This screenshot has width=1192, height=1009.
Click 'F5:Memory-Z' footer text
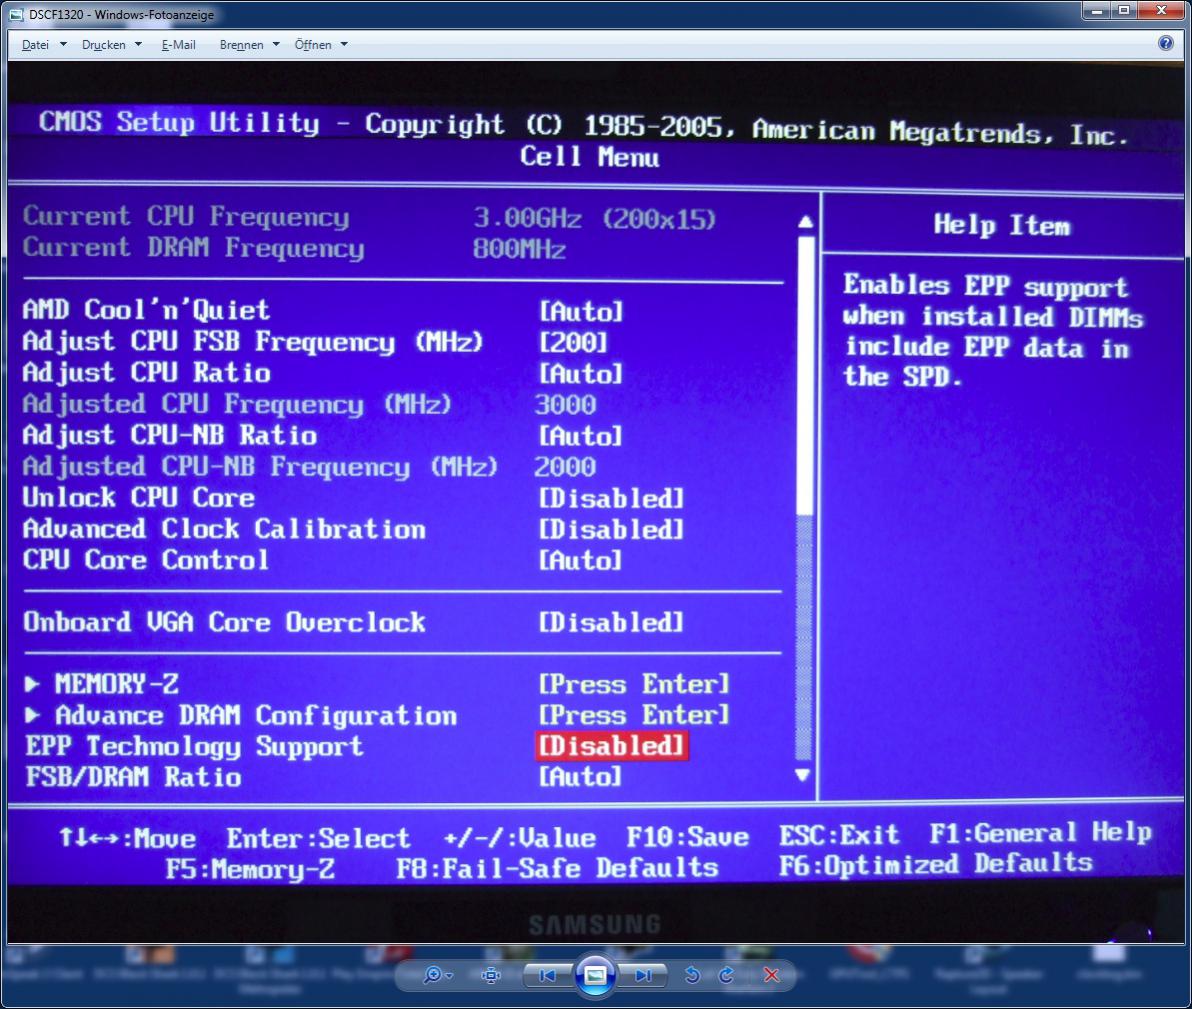click(250, 868)
